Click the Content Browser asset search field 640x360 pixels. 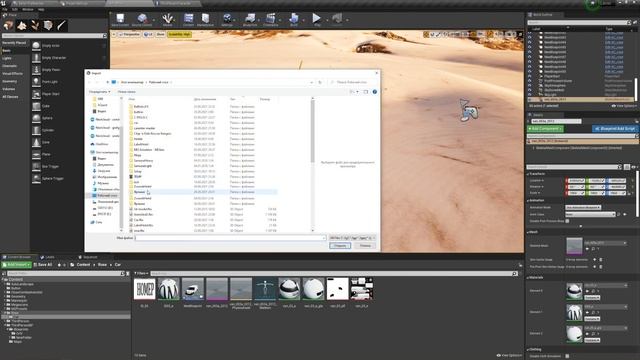(334, 273)
